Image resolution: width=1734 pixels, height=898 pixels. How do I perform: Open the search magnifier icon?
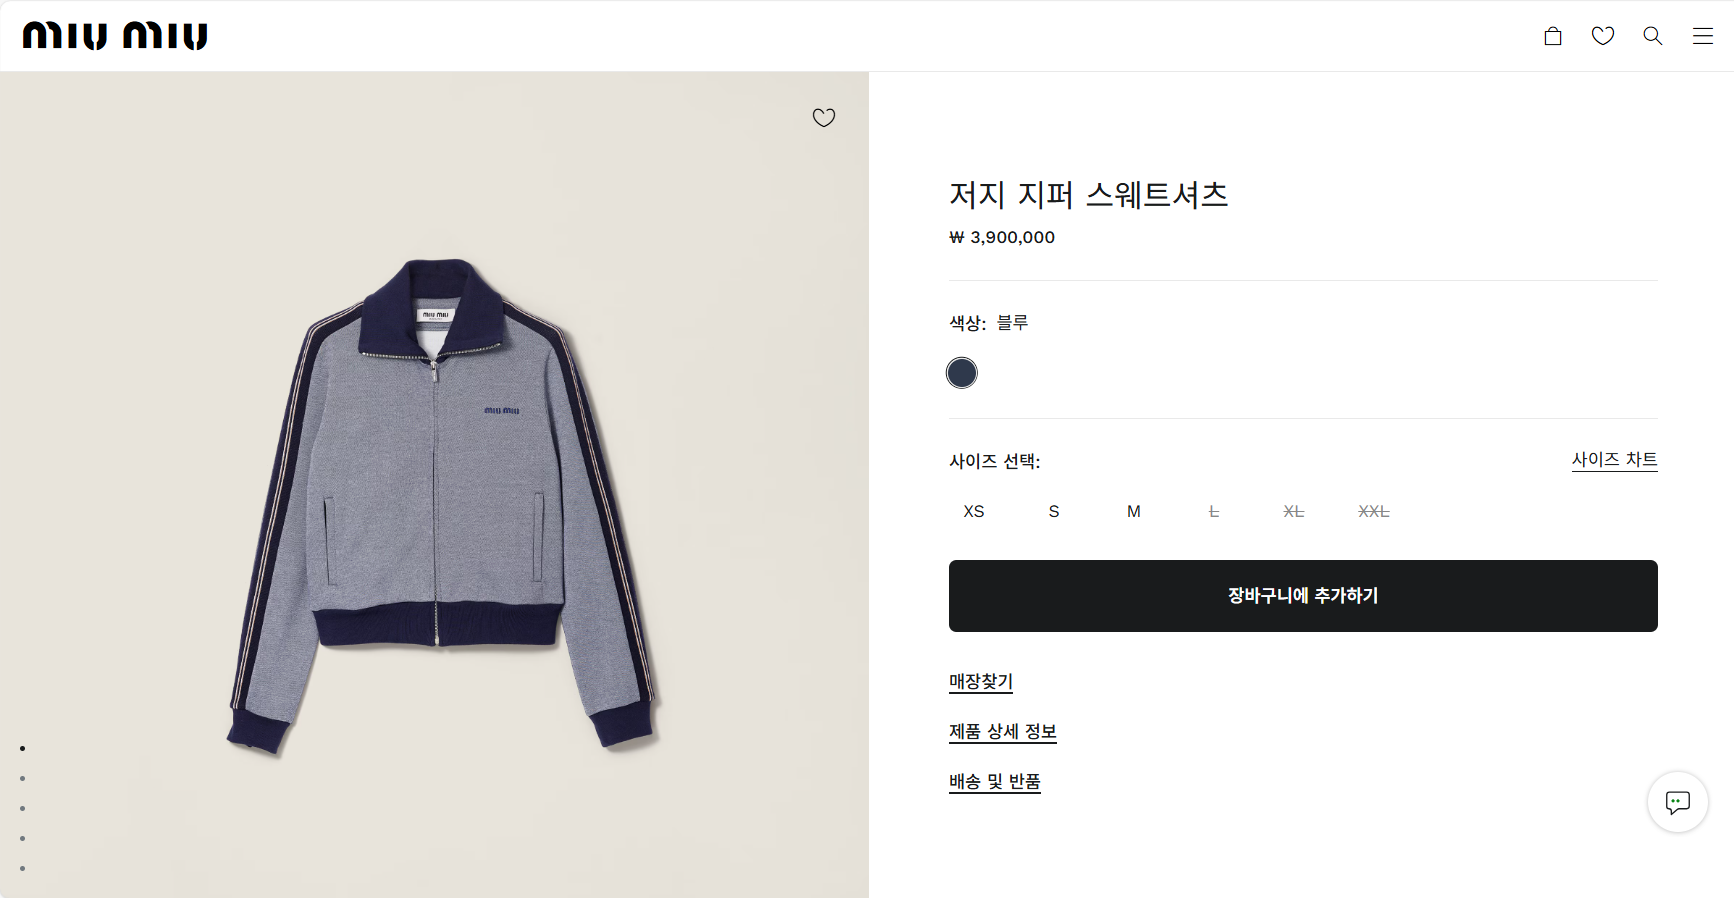pyautogui.click(x=1653, y=36)
